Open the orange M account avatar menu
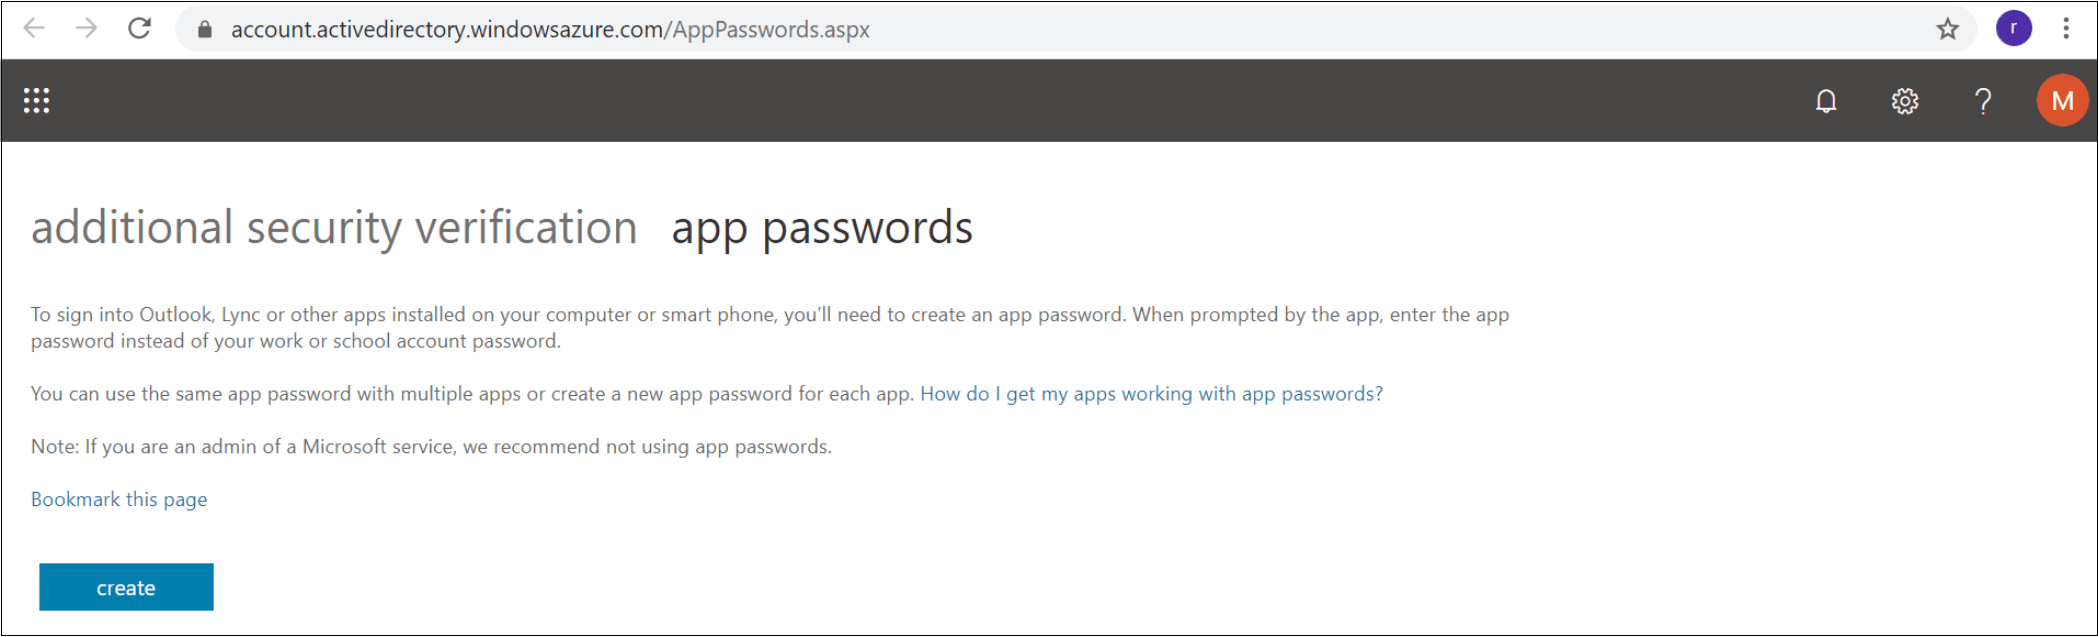 [2062, 101]
